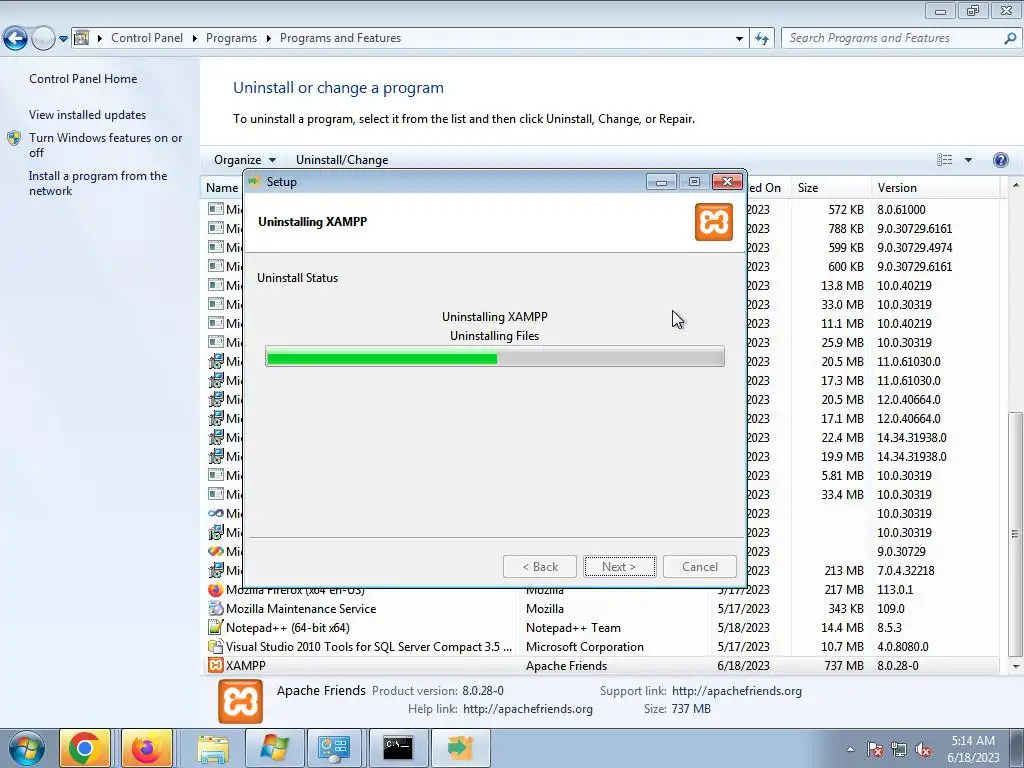Click the < Back button in Setup
This screenshot has height=768, width=1024.
540,567
